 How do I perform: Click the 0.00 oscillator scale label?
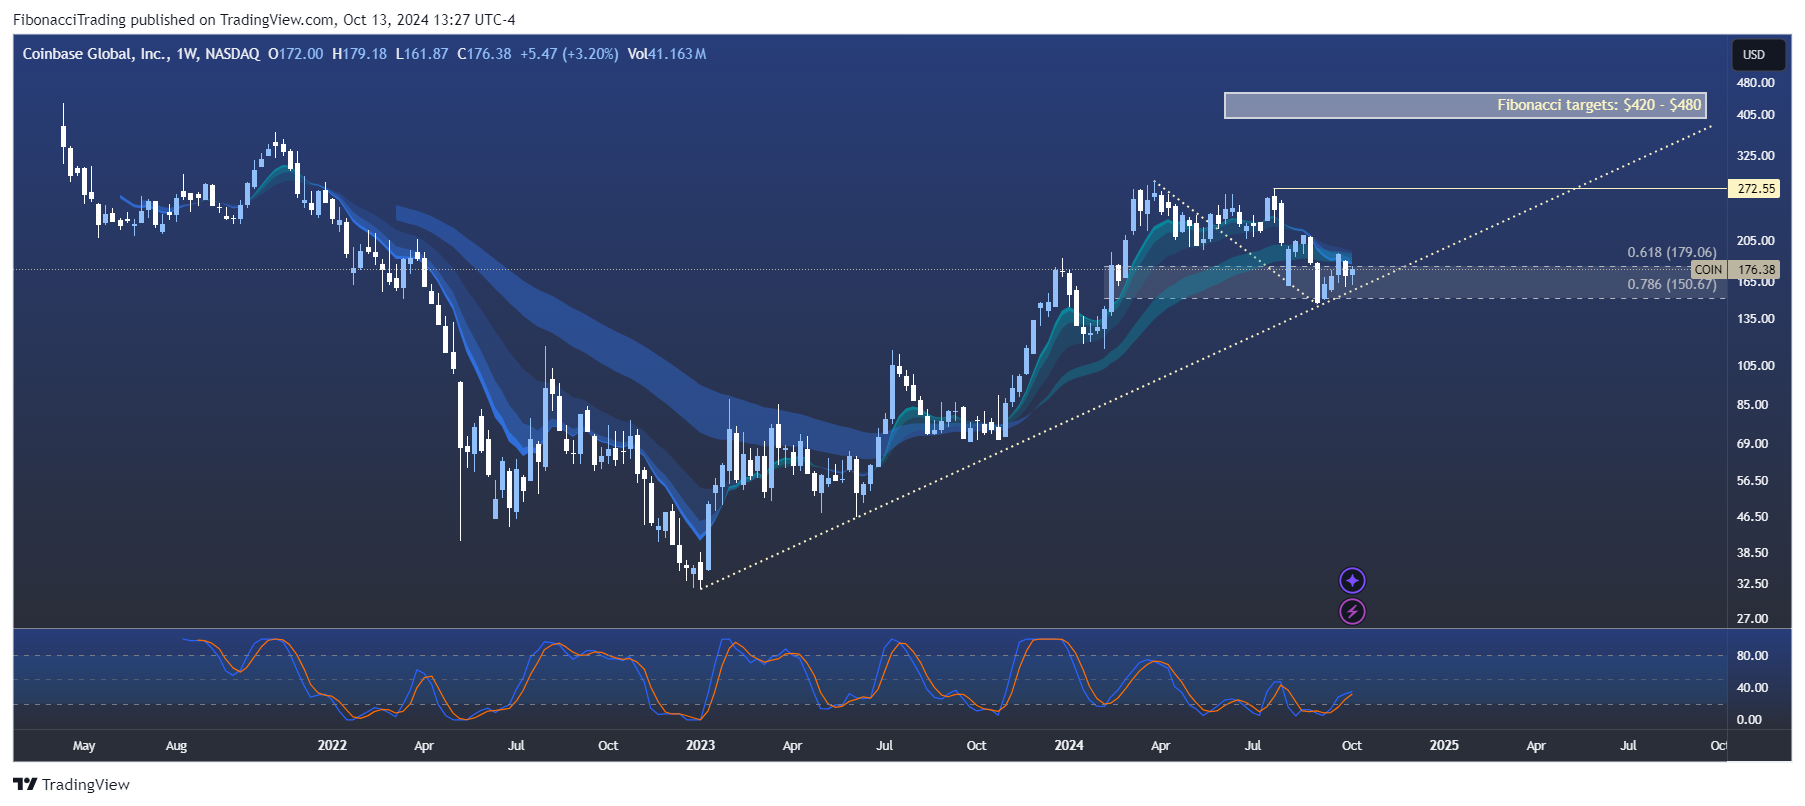coord(1750,720)
